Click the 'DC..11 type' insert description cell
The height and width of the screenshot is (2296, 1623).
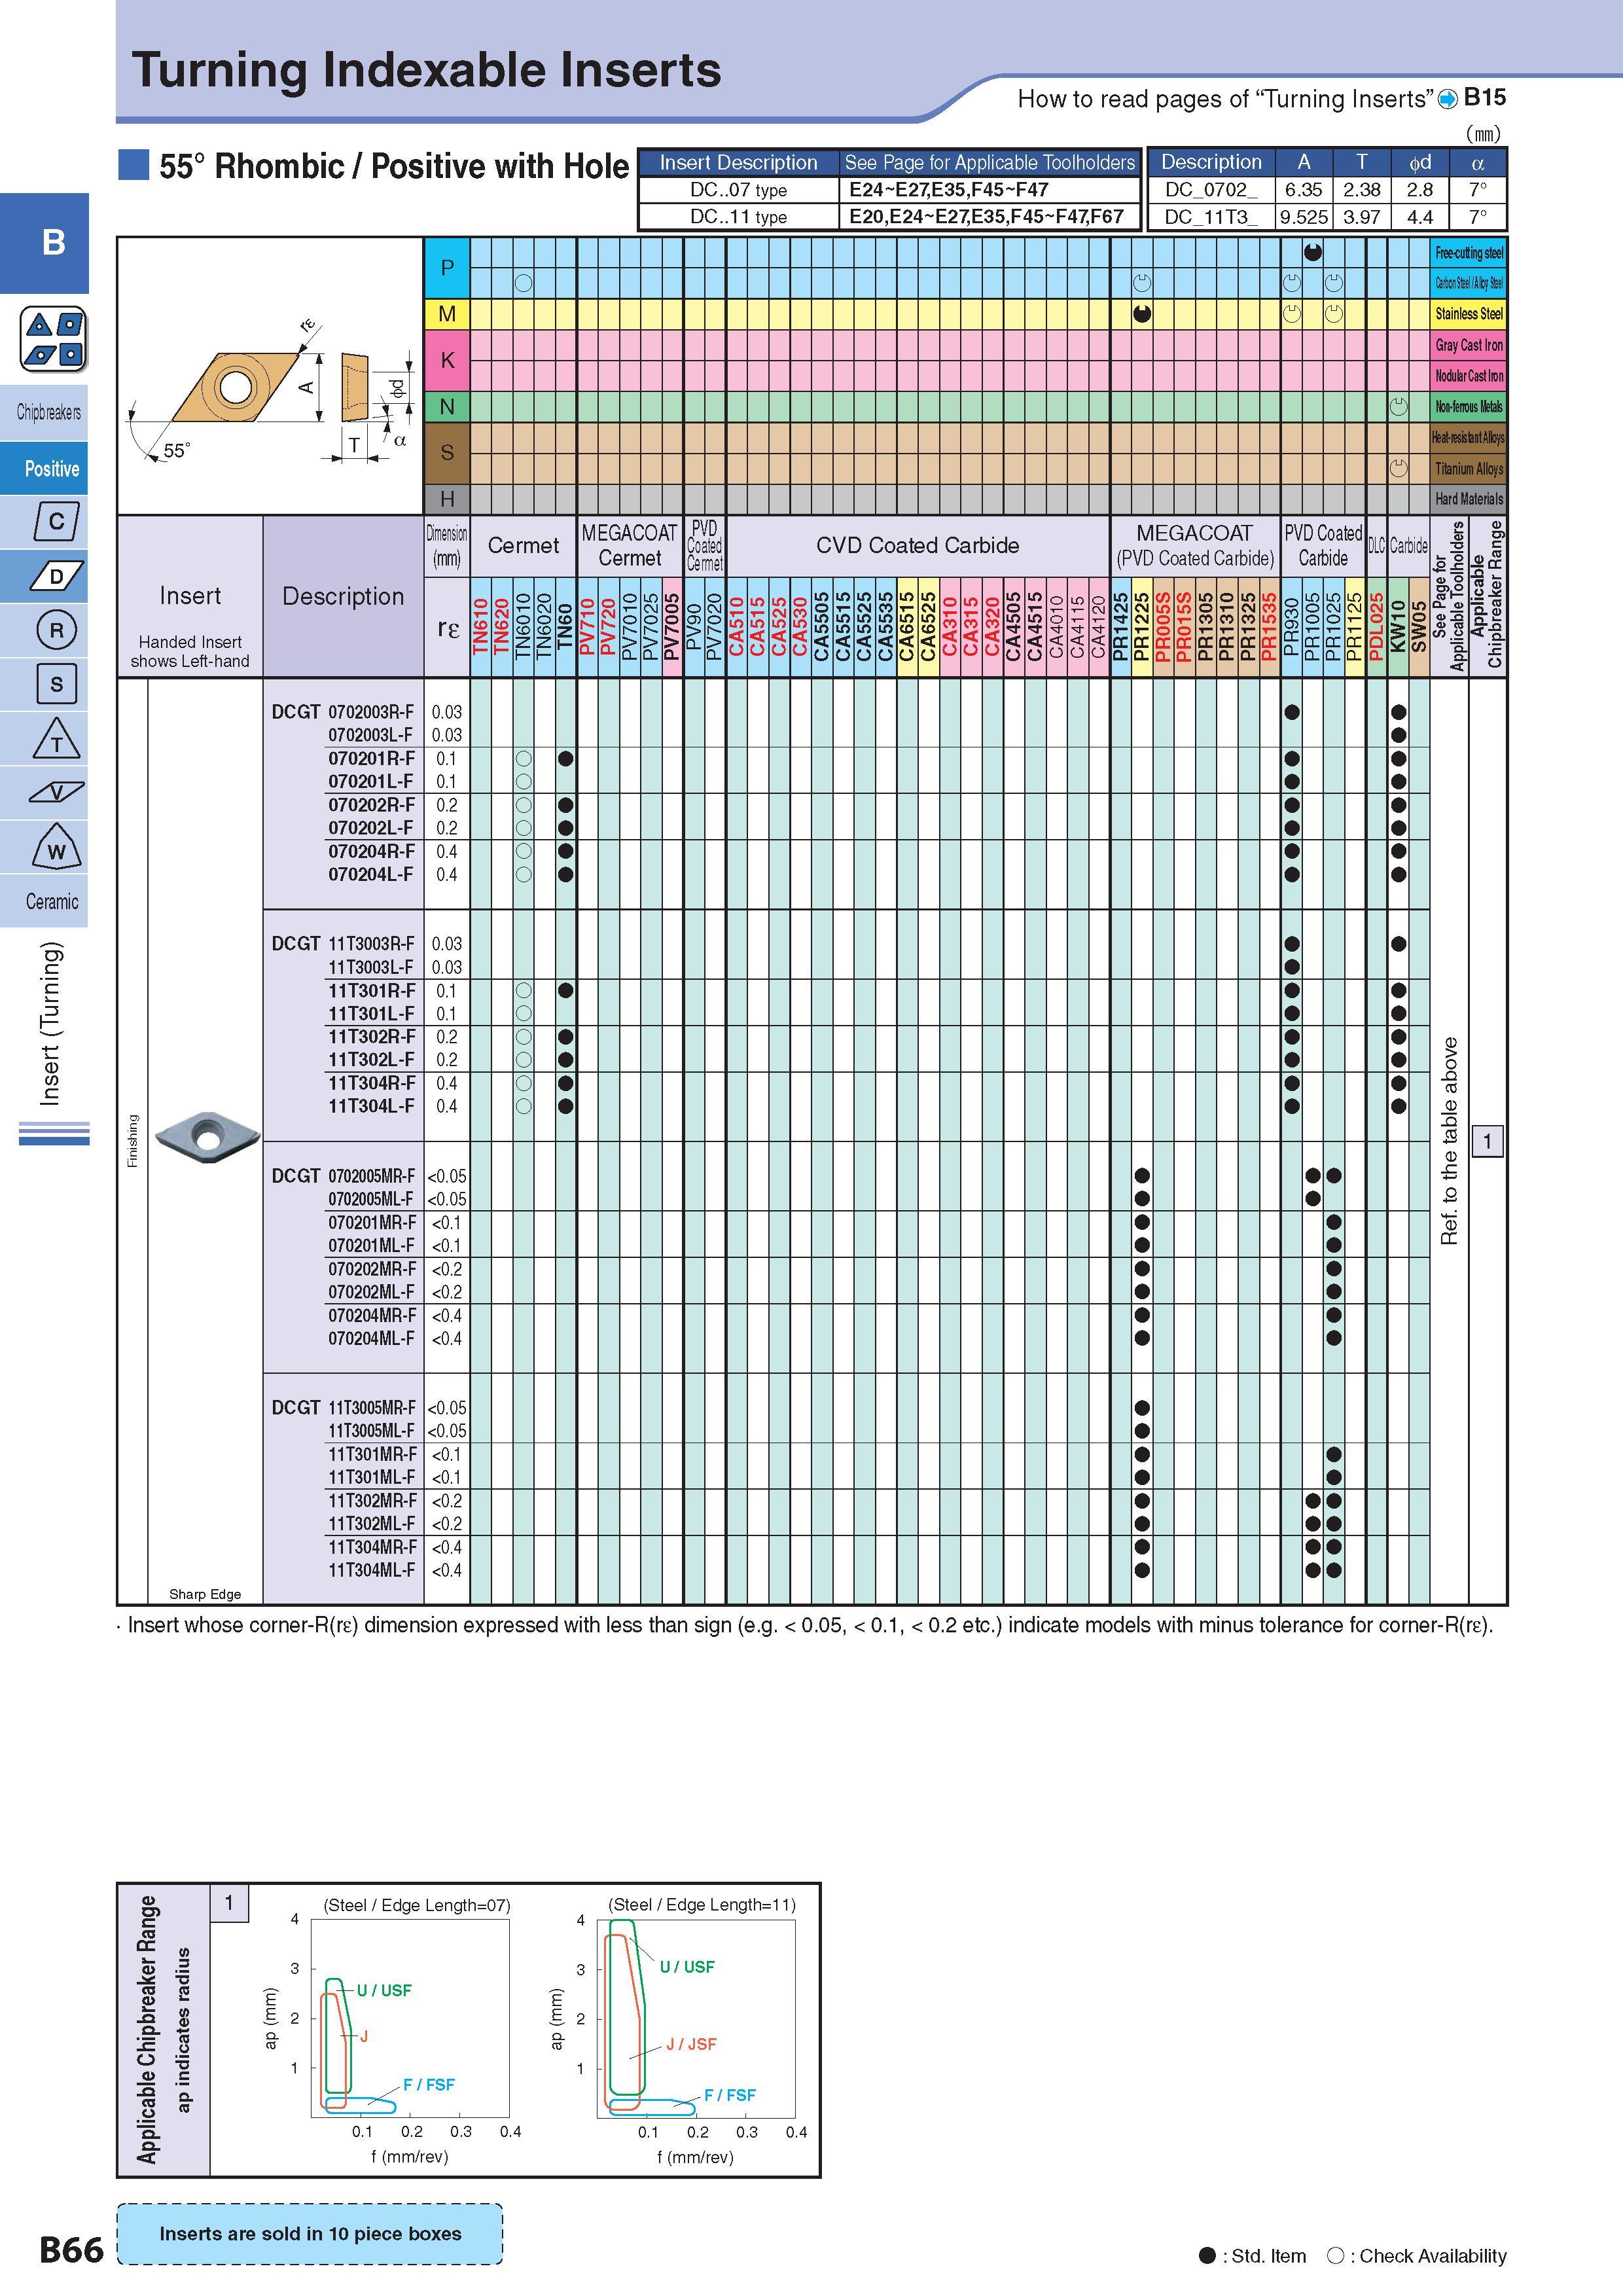[x=738, y=217]
